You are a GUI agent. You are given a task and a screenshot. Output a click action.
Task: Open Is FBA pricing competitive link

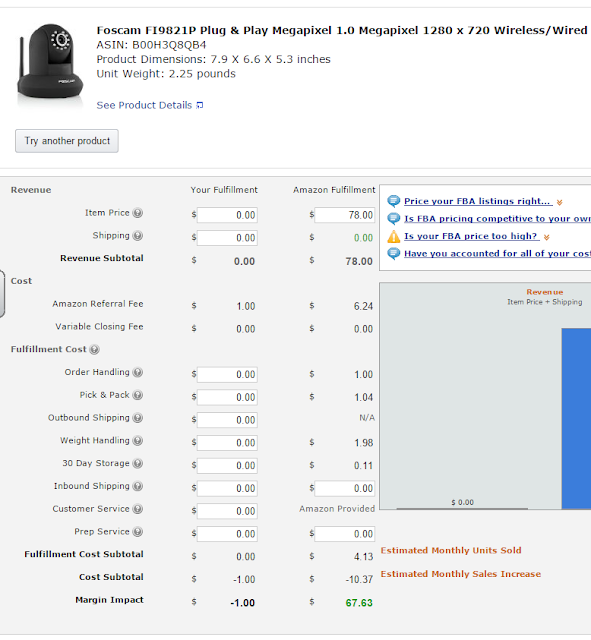497,219
